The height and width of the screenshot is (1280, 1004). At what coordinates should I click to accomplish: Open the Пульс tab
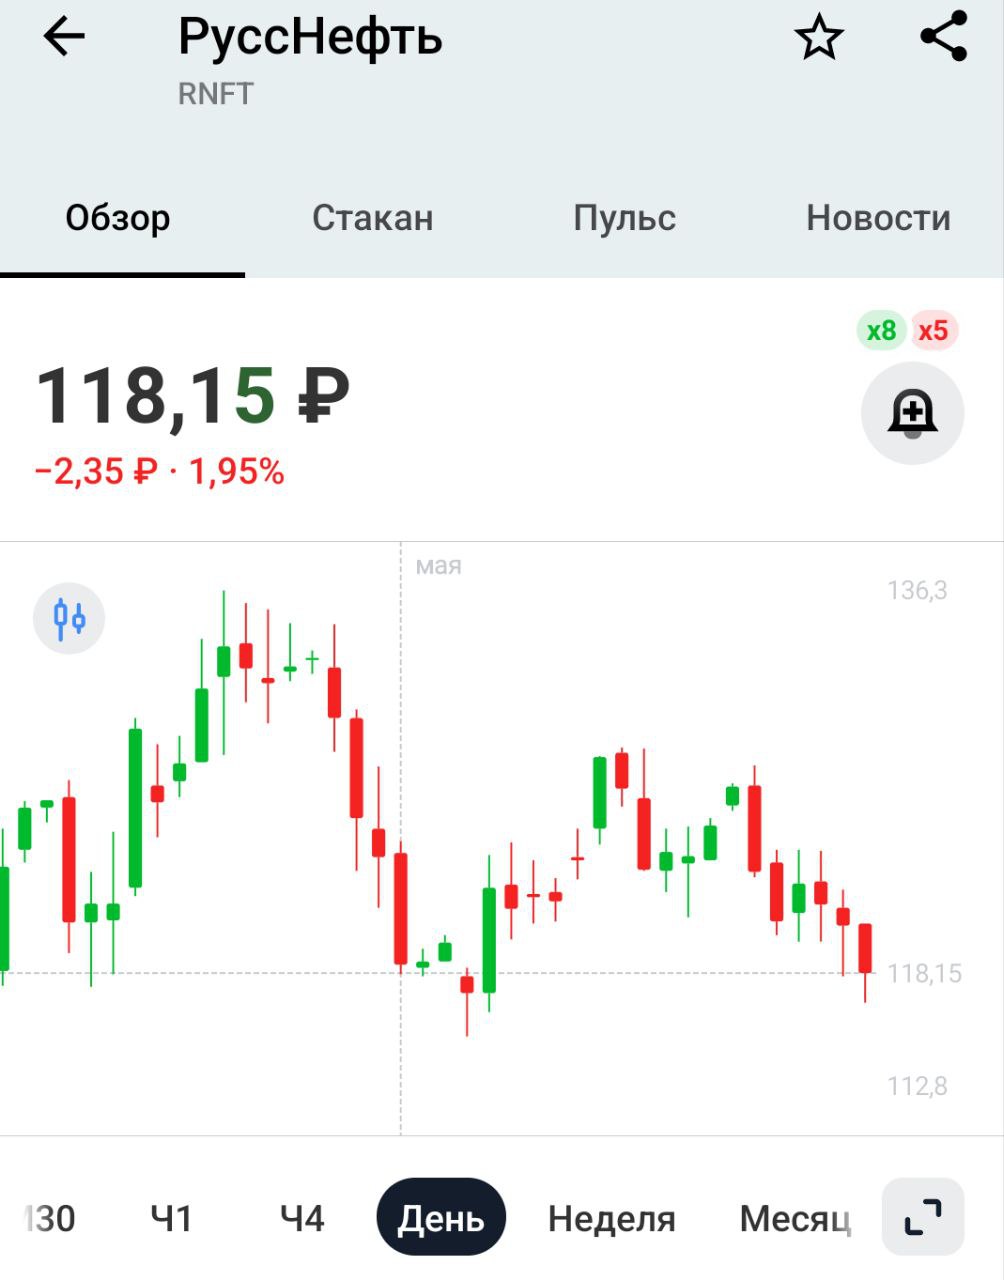point(624,218)
